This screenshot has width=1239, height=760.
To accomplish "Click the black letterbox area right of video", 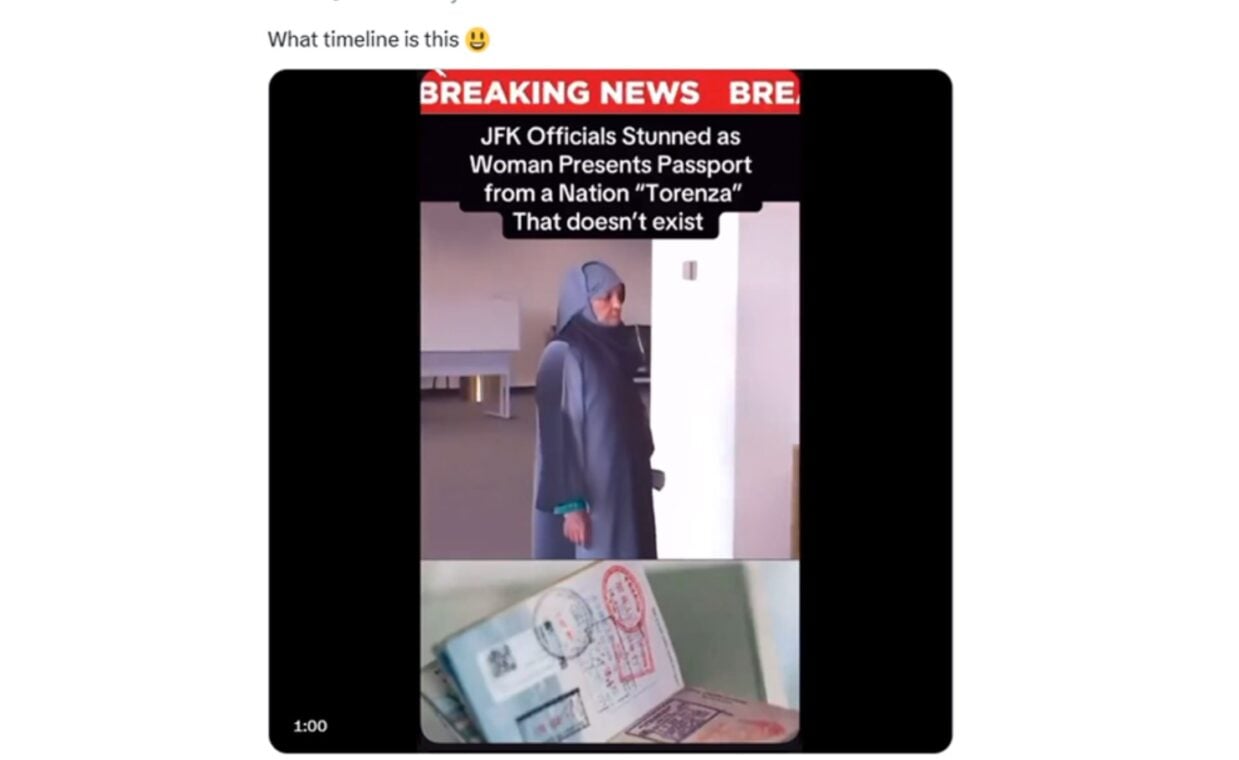I will 875,410.
